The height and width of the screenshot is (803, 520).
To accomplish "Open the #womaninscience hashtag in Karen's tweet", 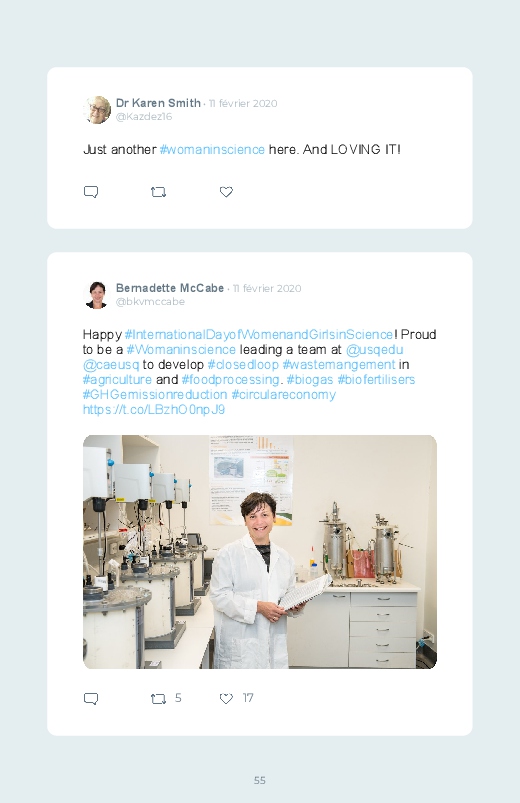I will [212, 150].
